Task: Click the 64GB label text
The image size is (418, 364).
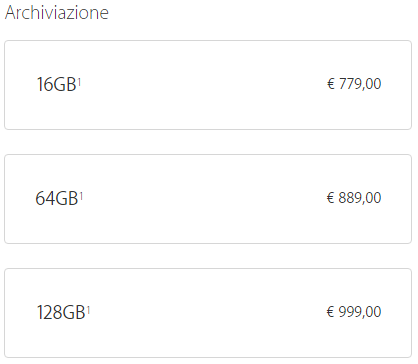Action: (57, 198)
